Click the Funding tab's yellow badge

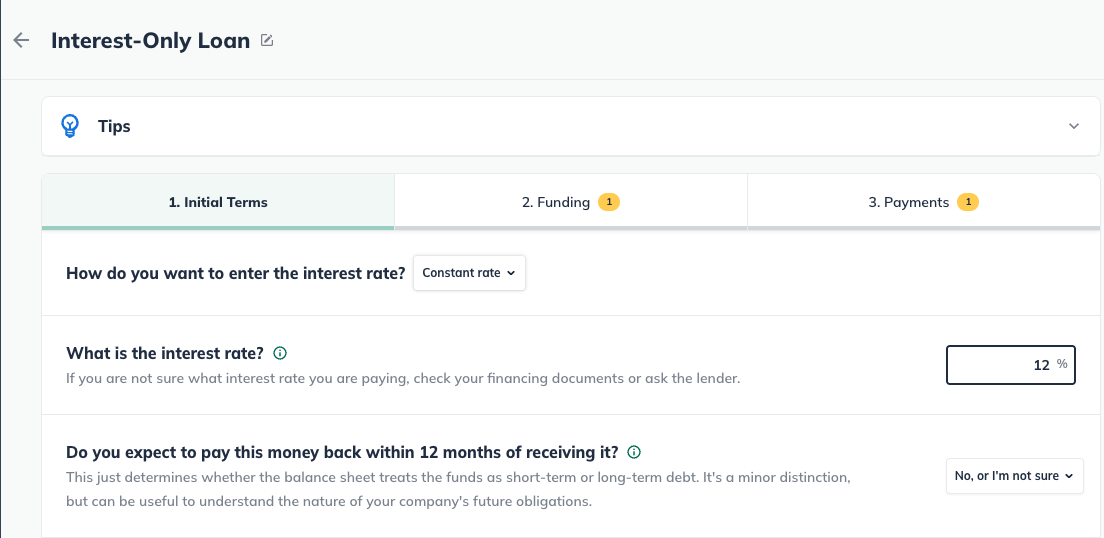609,202
